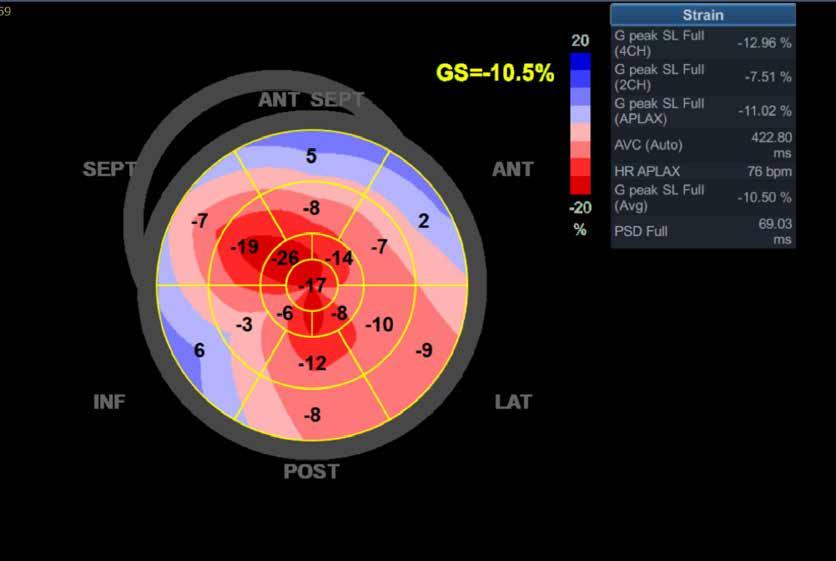Click the G peak SL Full (Avg) label
836x561 pixels.
[x=659, y=197]
